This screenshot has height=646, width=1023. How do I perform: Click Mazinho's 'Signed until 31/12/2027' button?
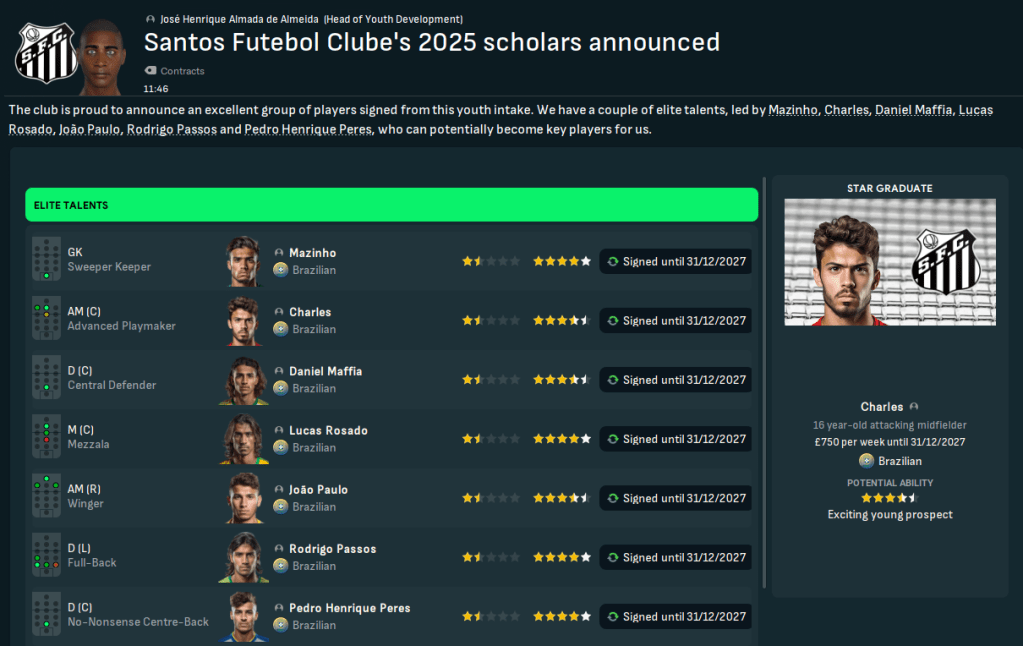(675, 262)
